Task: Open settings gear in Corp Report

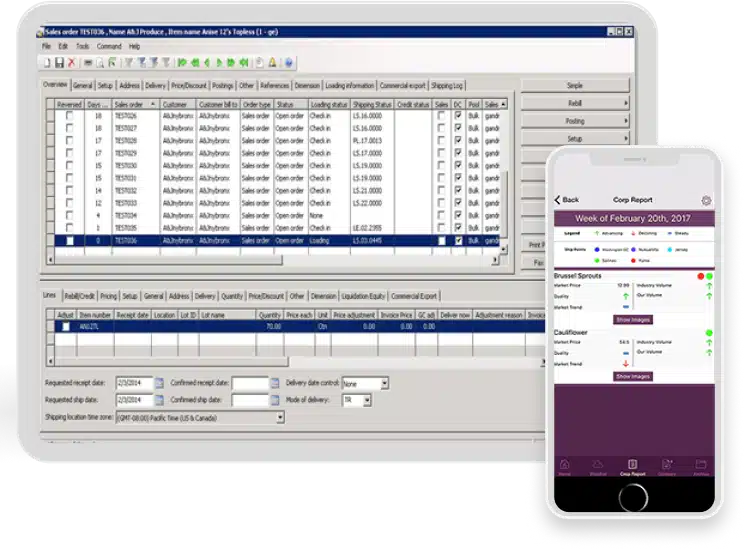Action: coord(706,200)
